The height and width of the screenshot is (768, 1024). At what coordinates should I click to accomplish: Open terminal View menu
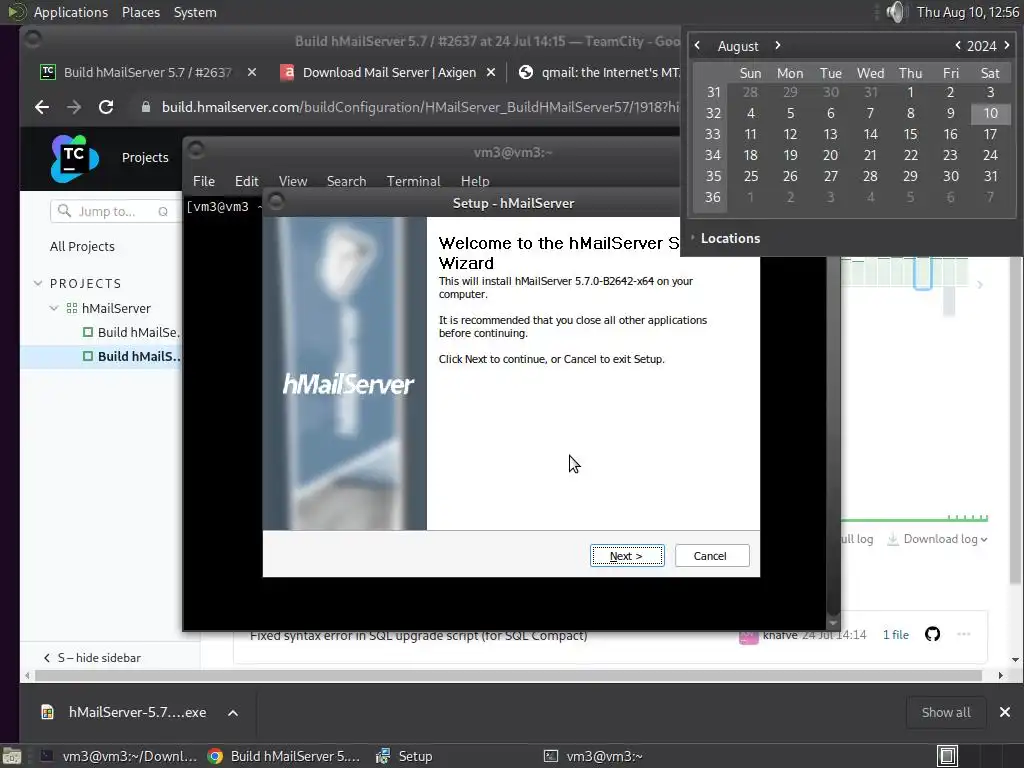pos(293,181)
